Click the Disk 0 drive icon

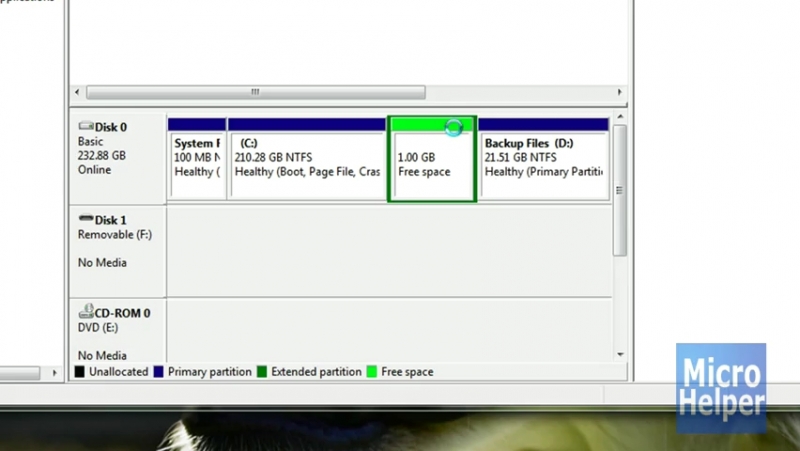pyautogui.click(x=85, y=127)
